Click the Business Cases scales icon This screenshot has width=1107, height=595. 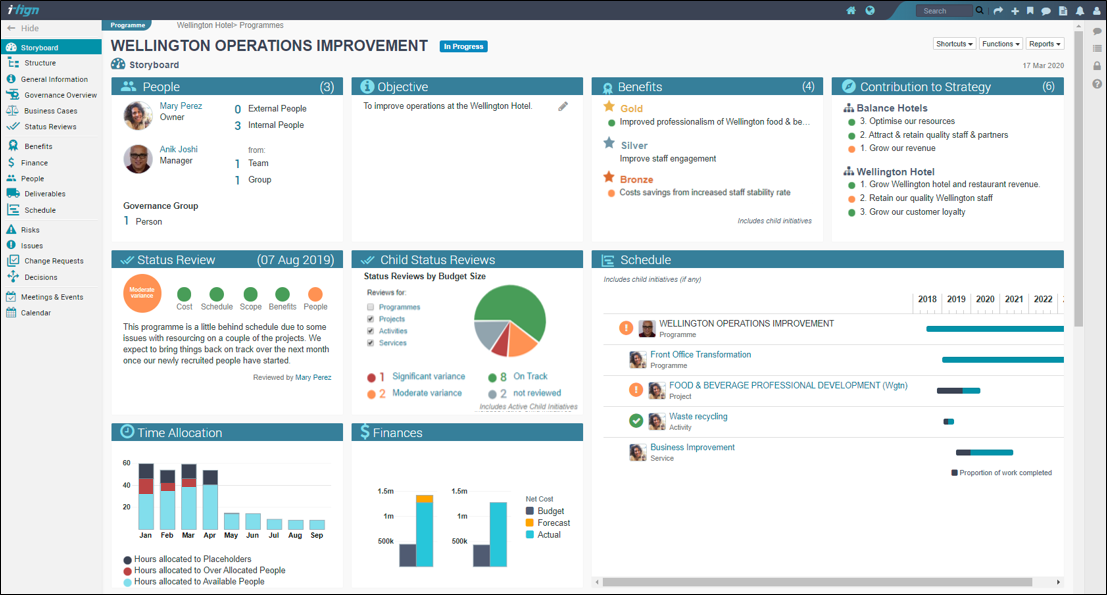(x=13, y=111)
